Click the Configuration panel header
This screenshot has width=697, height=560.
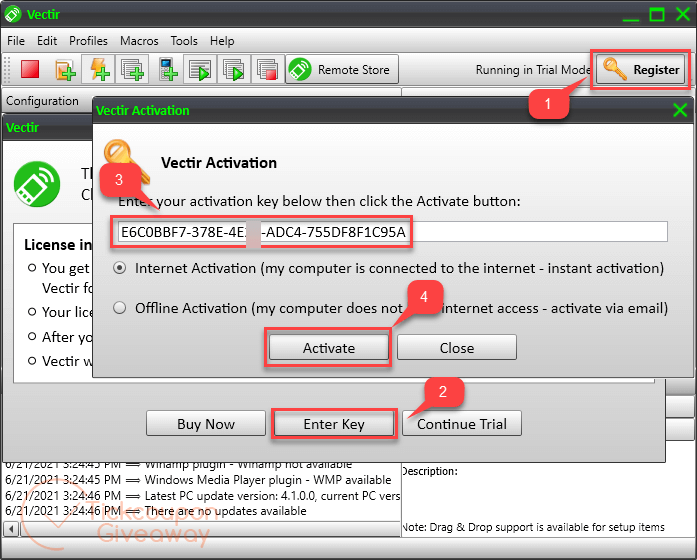point(43,101)
